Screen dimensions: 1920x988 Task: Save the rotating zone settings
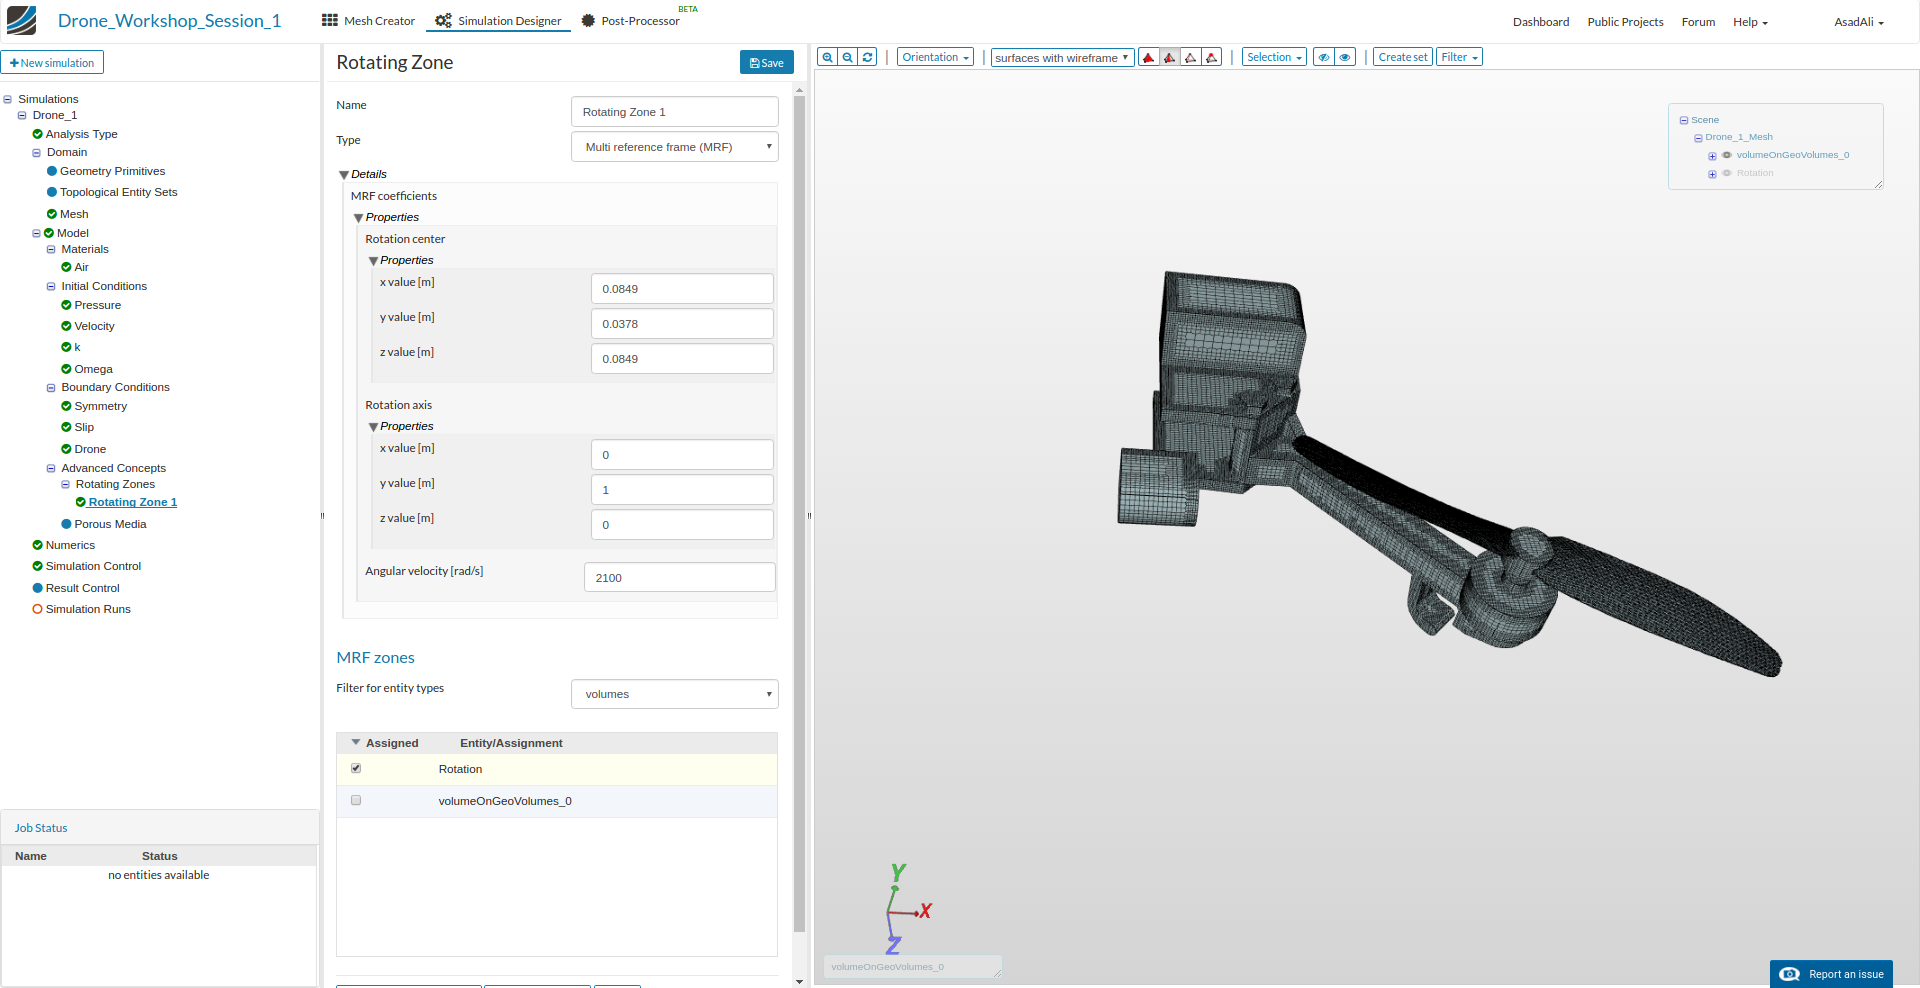coord(766,63)
